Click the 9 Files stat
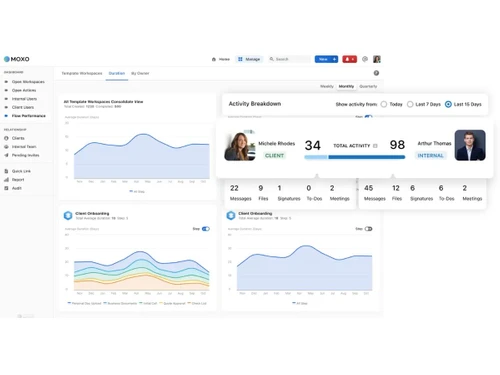Viewport: 500px width, 375px height. 263,193
